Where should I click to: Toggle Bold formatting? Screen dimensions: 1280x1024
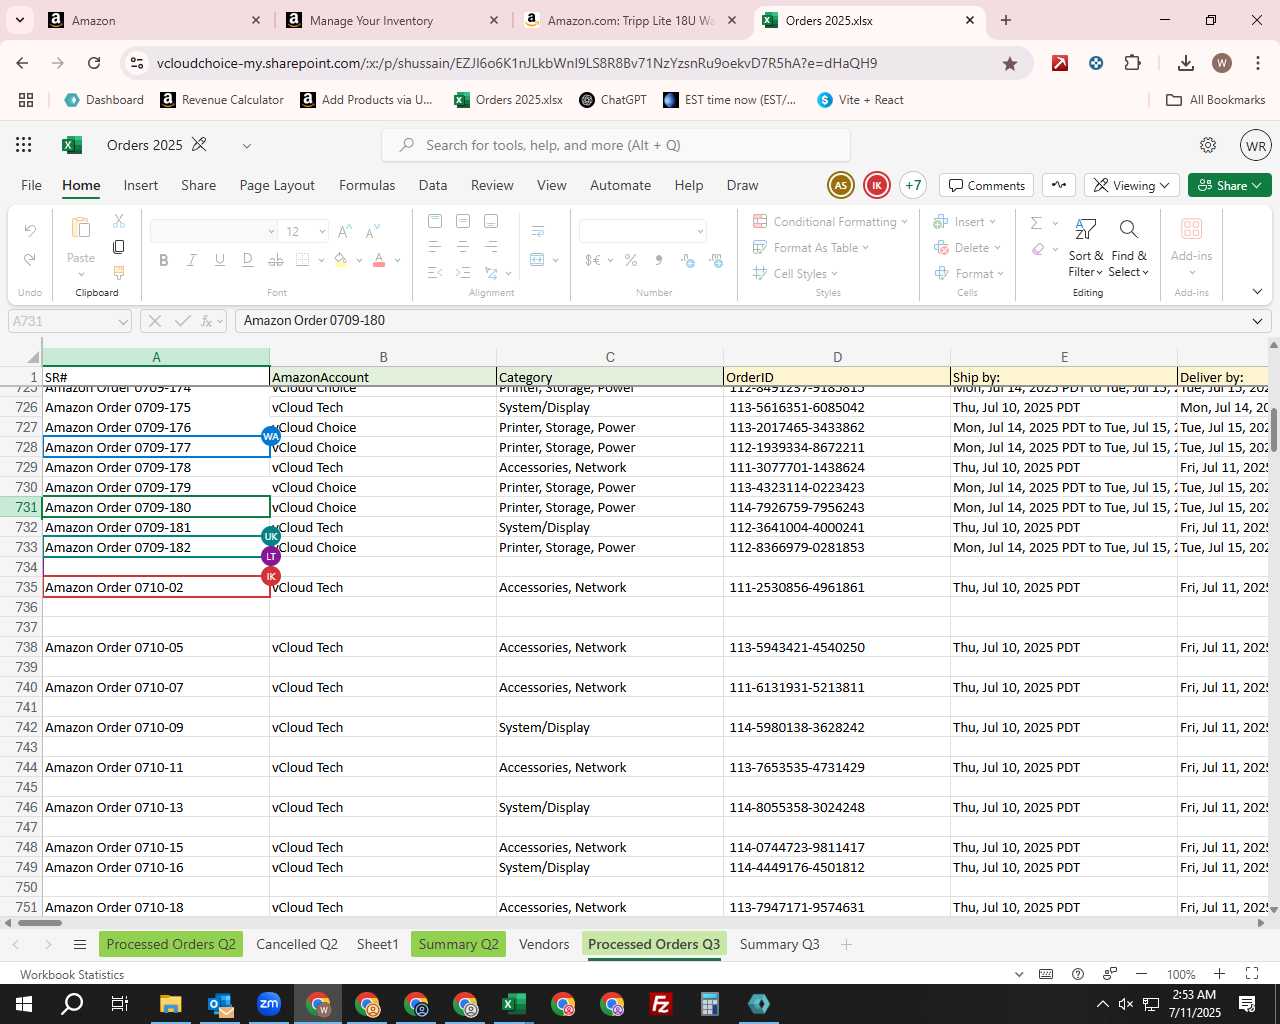(164, 260)
